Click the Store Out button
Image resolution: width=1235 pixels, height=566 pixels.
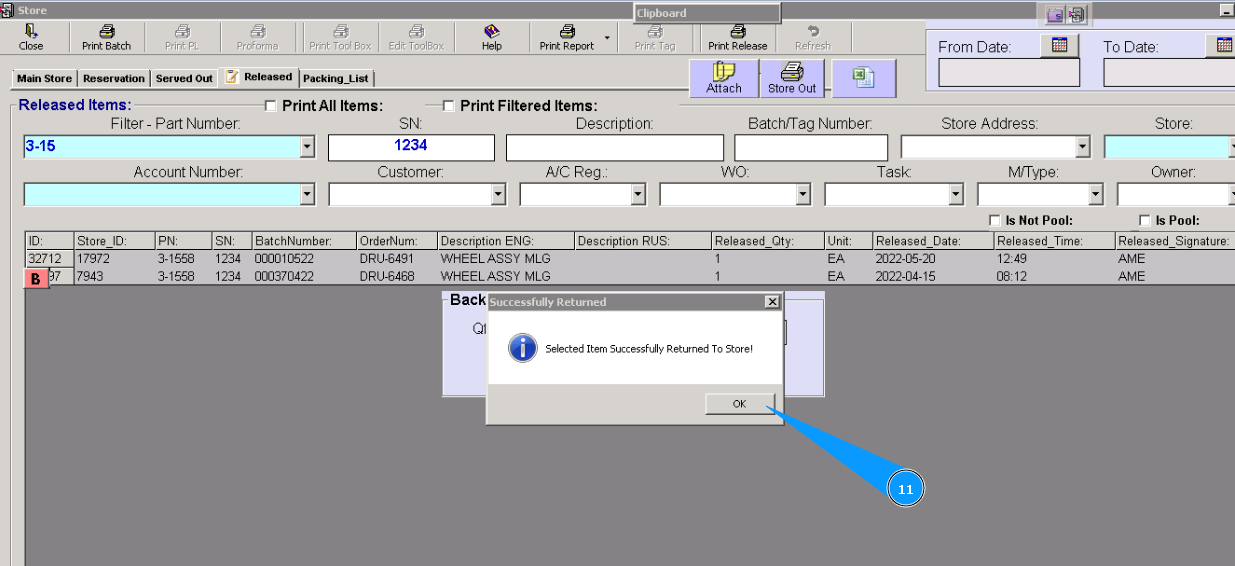pos(792,78)
